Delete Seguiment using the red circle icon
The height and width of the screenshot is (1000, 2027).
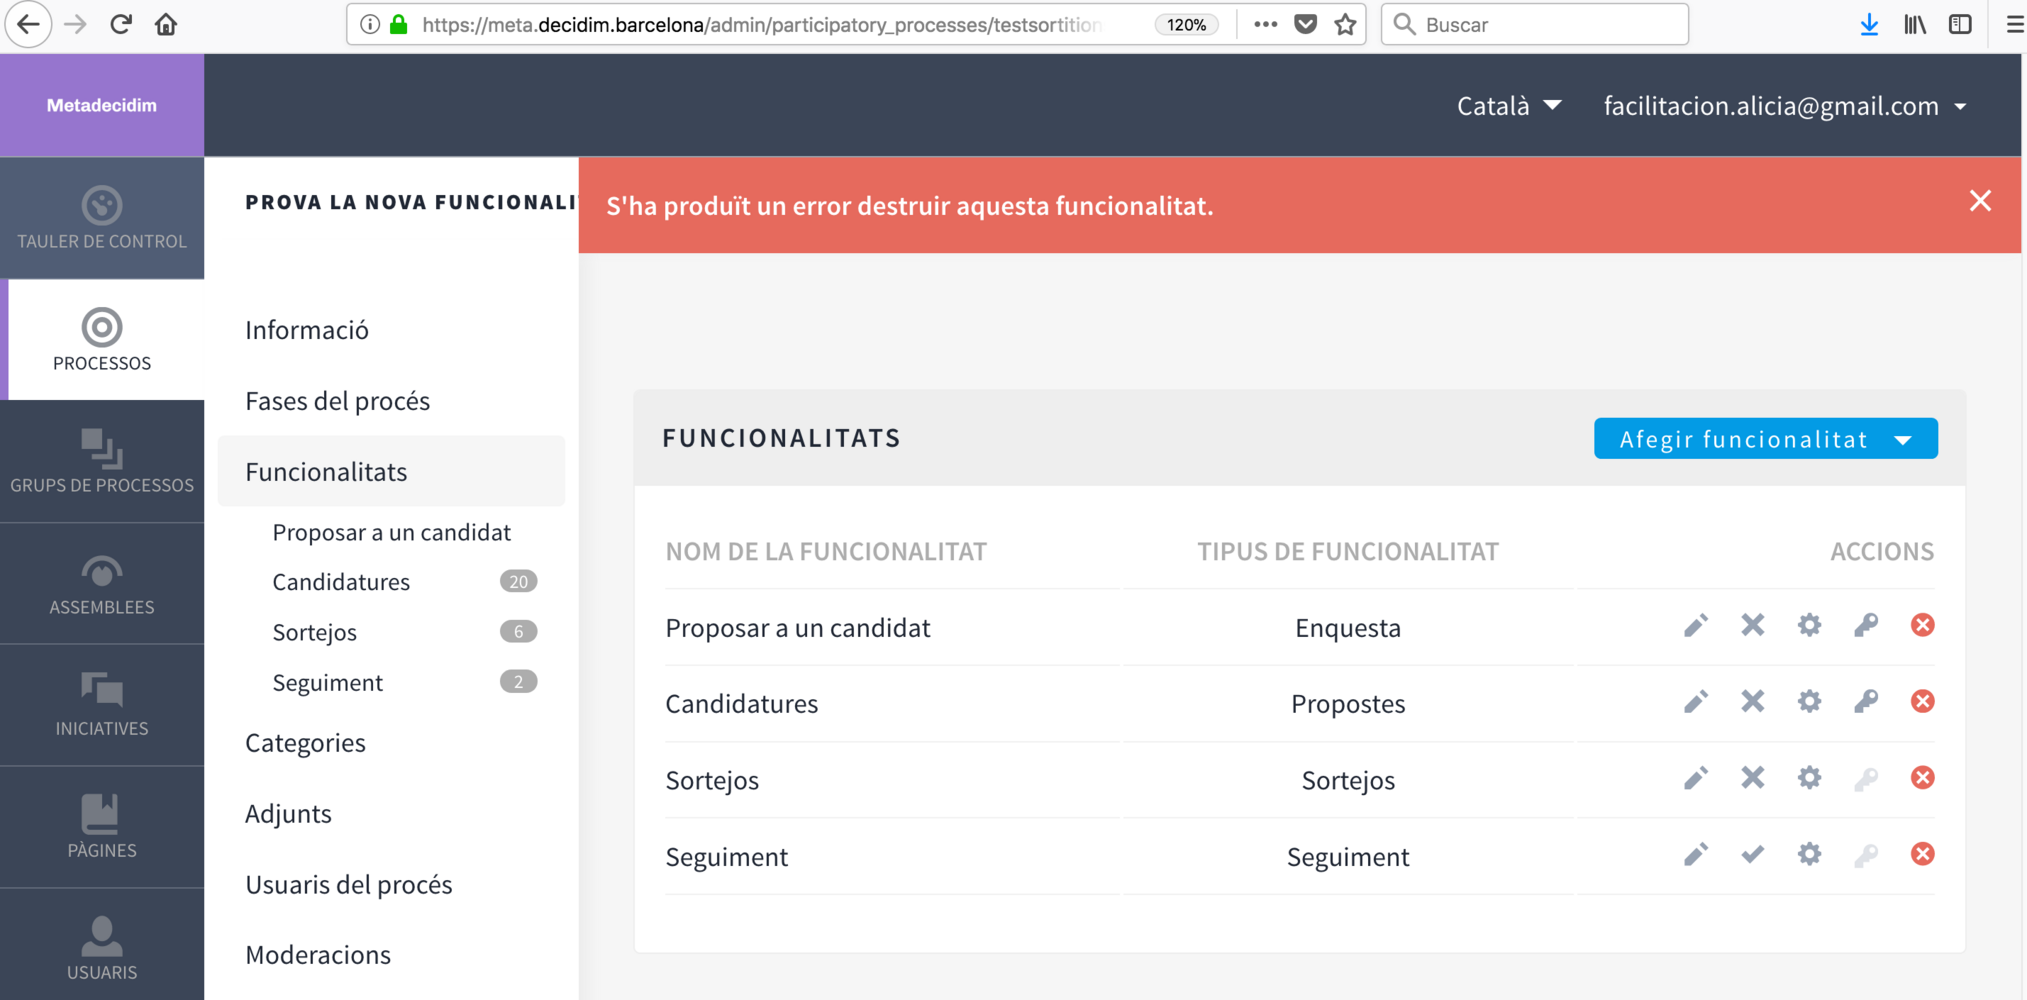tap(1922, 855)
